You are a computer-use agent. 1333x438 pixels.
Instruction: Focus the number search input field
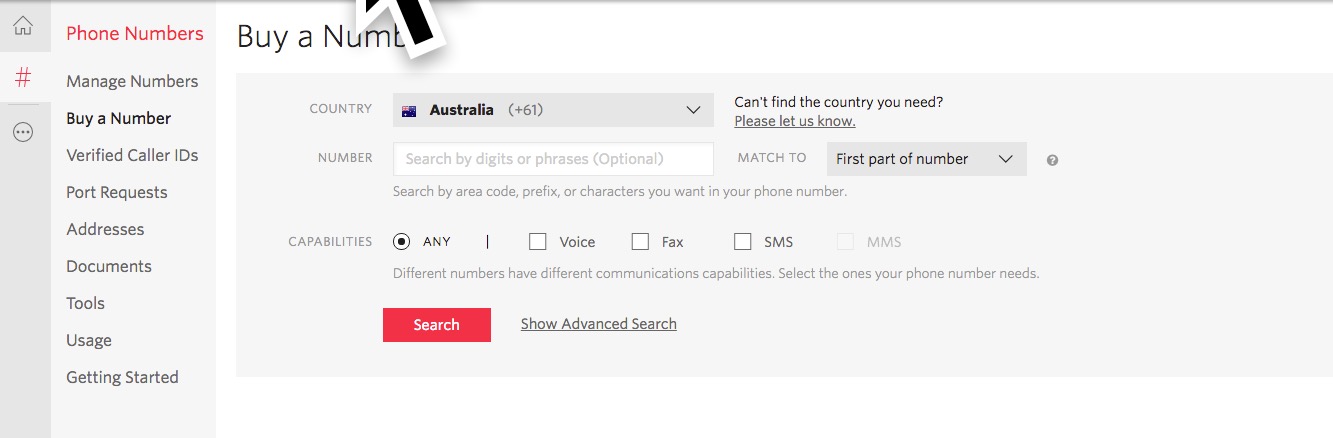(553, 159)
